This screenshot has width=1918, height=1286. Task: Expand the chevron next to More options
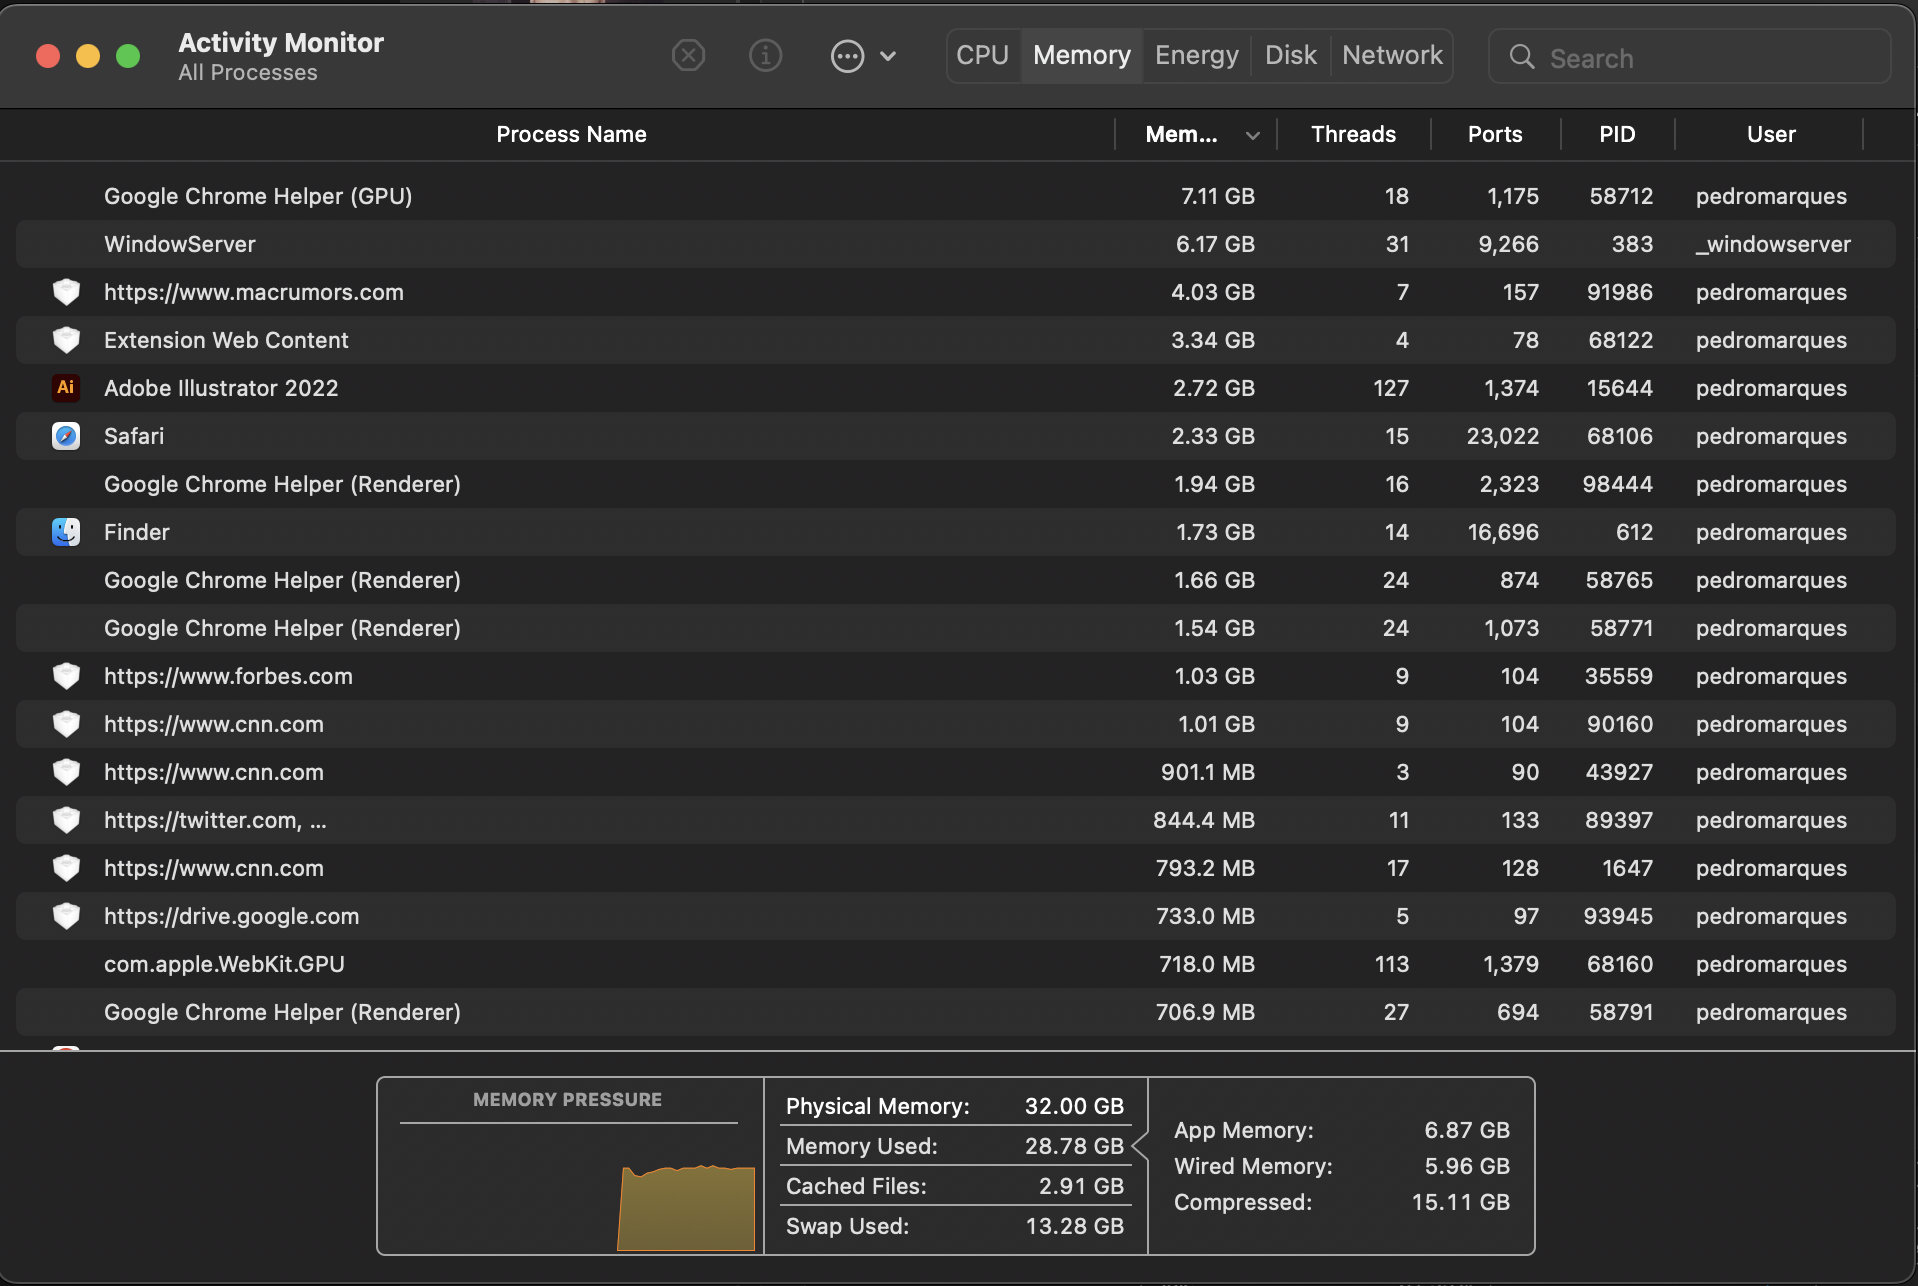(888, 56)
